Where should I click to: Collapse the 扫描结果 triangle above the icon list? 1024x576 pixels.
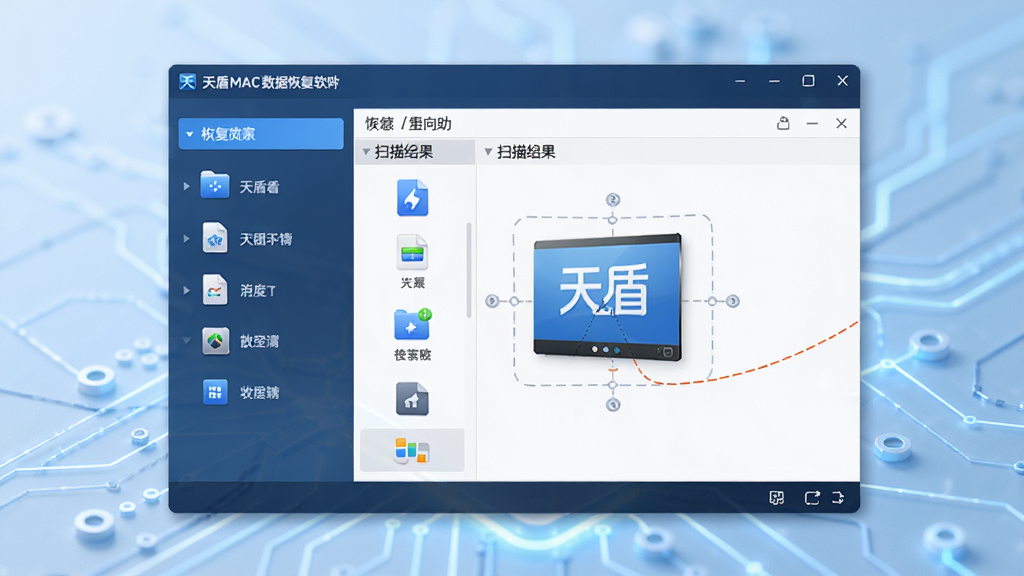pyautogui.click(x=366, y=152)
